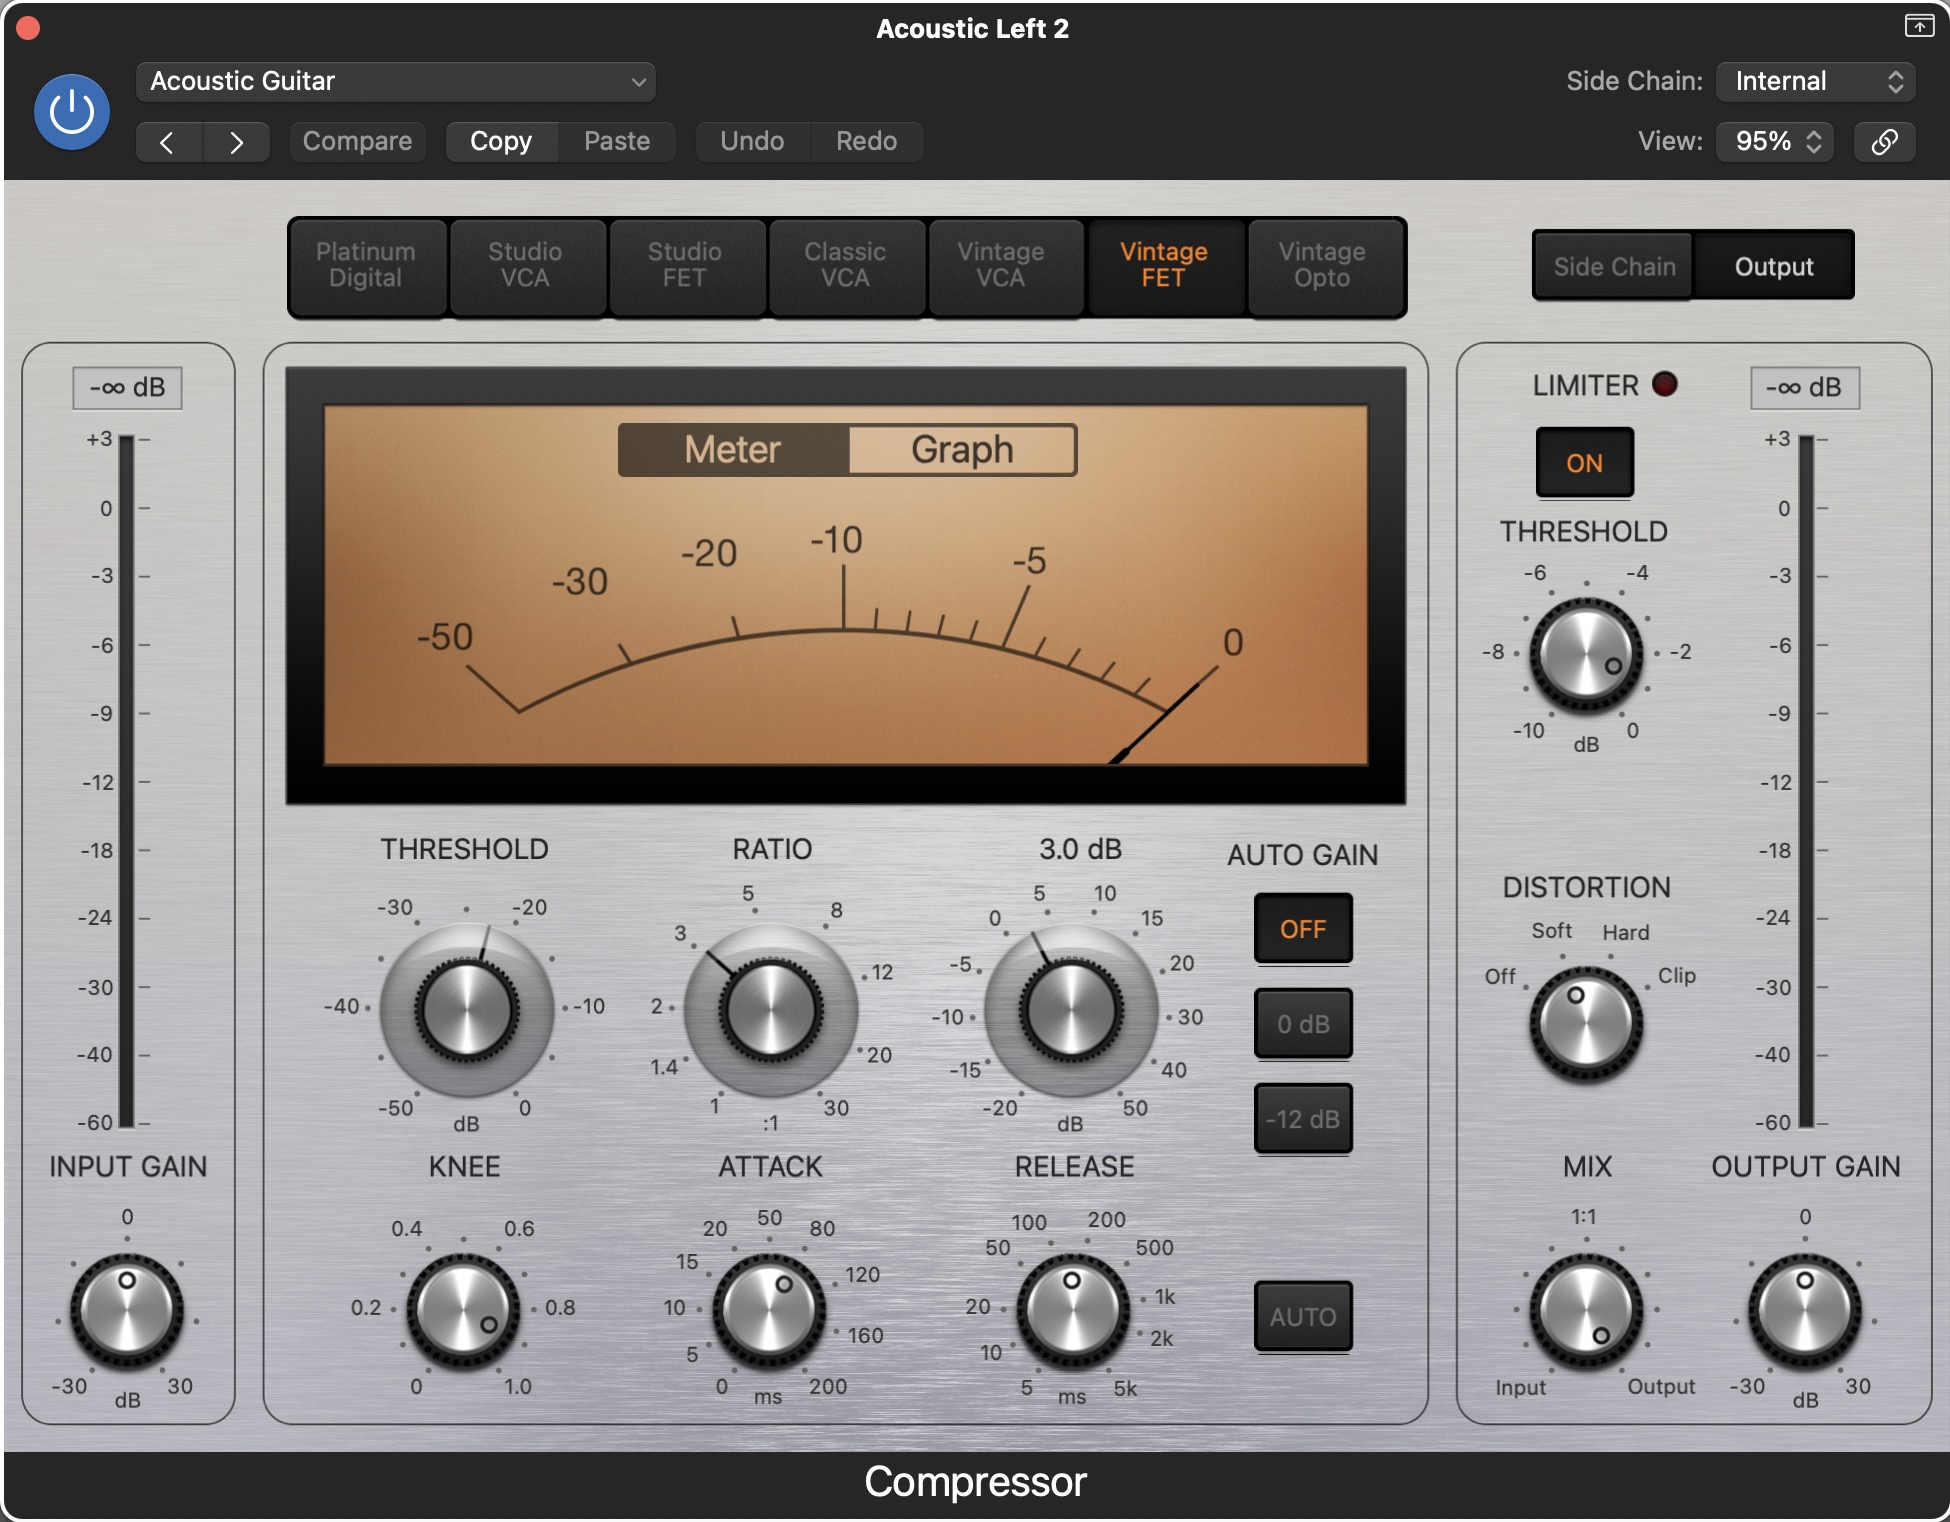The width and height of the screenshot is (1950, 1522).
Task: Click the Distortion Hard label
Action: click(x=1626, y=932)
